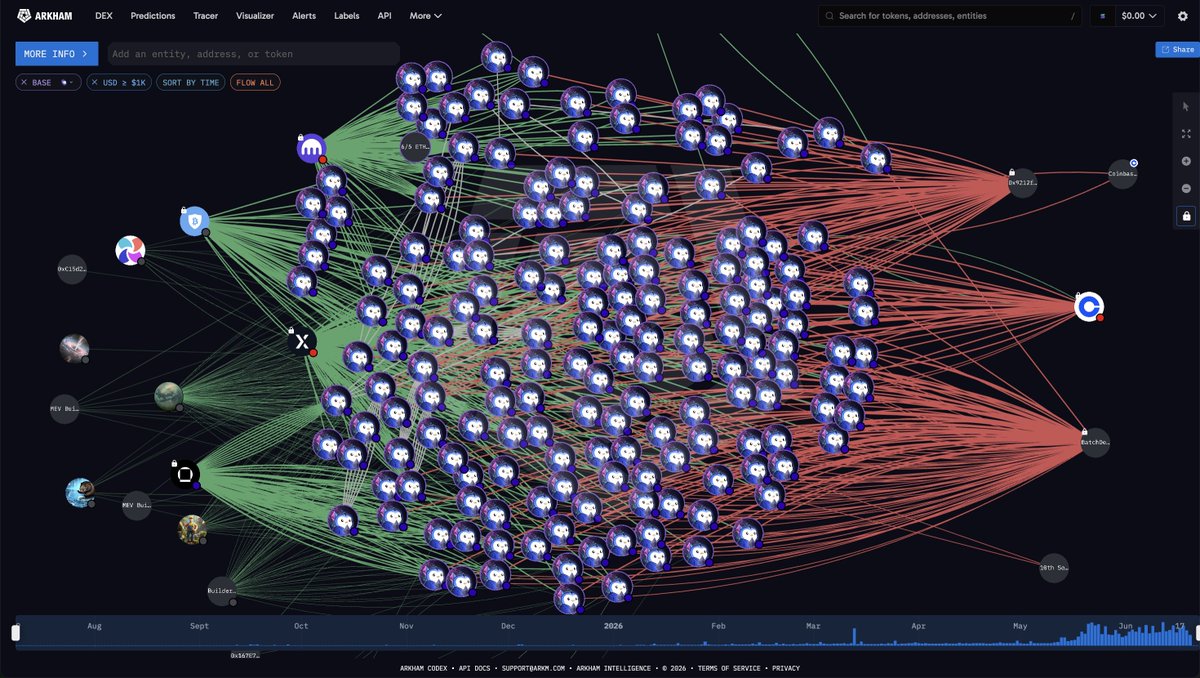1200x678 pixels.
Task: Open the BASE chain selector dropdown
Action: 68,83
